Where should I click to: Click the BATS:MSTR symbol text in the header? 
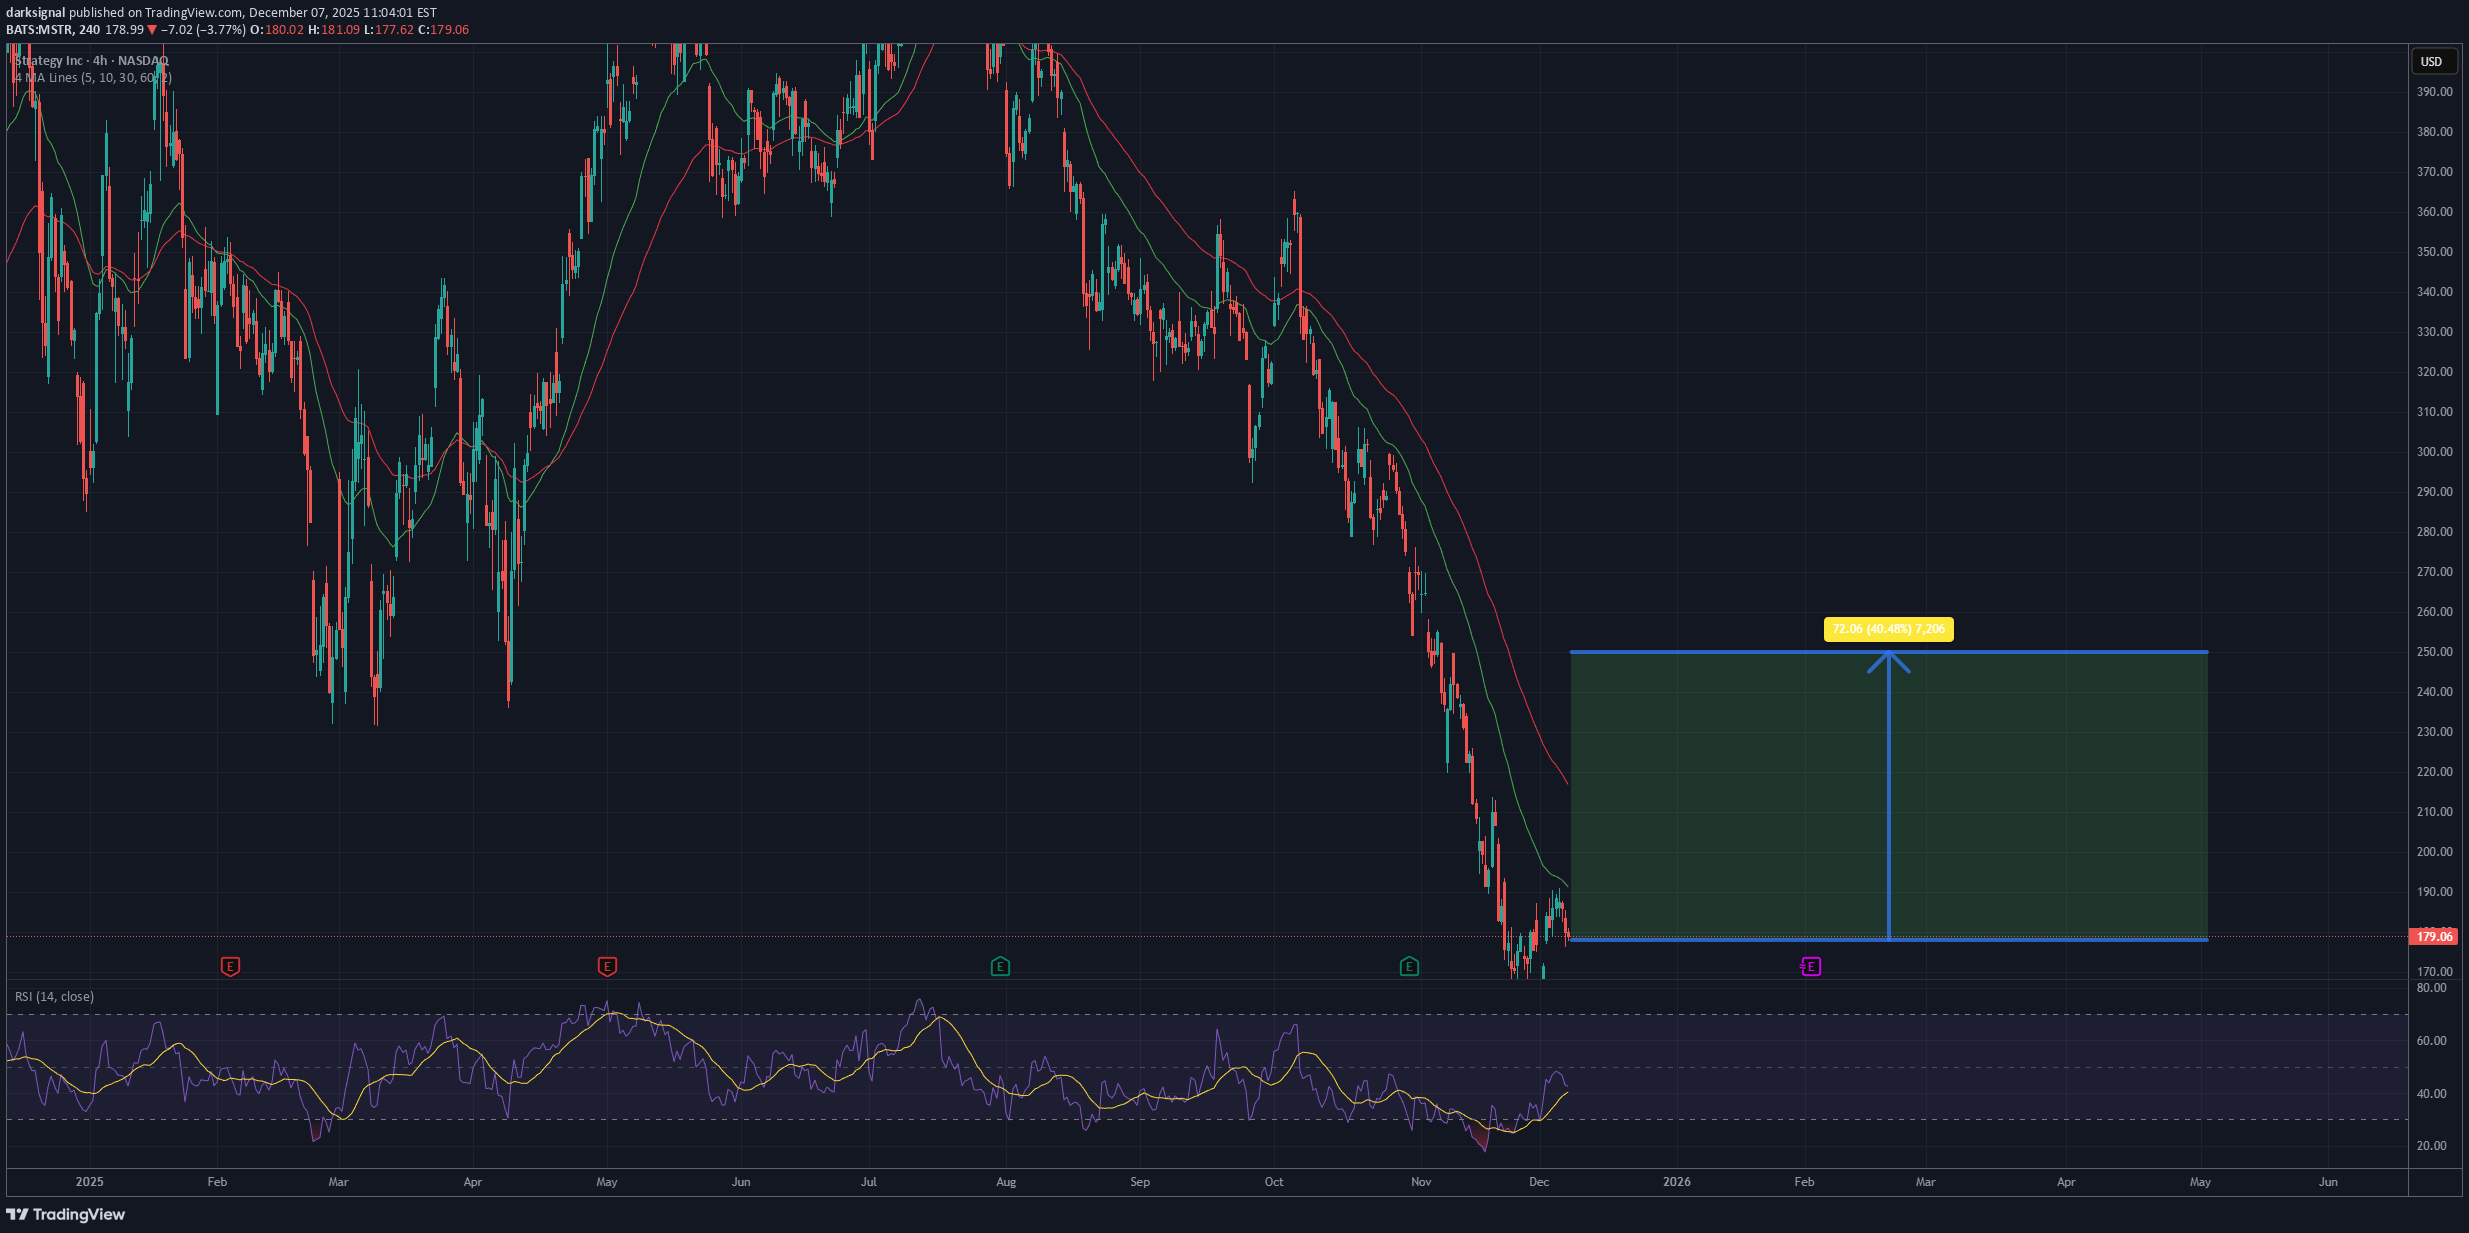pyautogui.click(x=40, y=30)
